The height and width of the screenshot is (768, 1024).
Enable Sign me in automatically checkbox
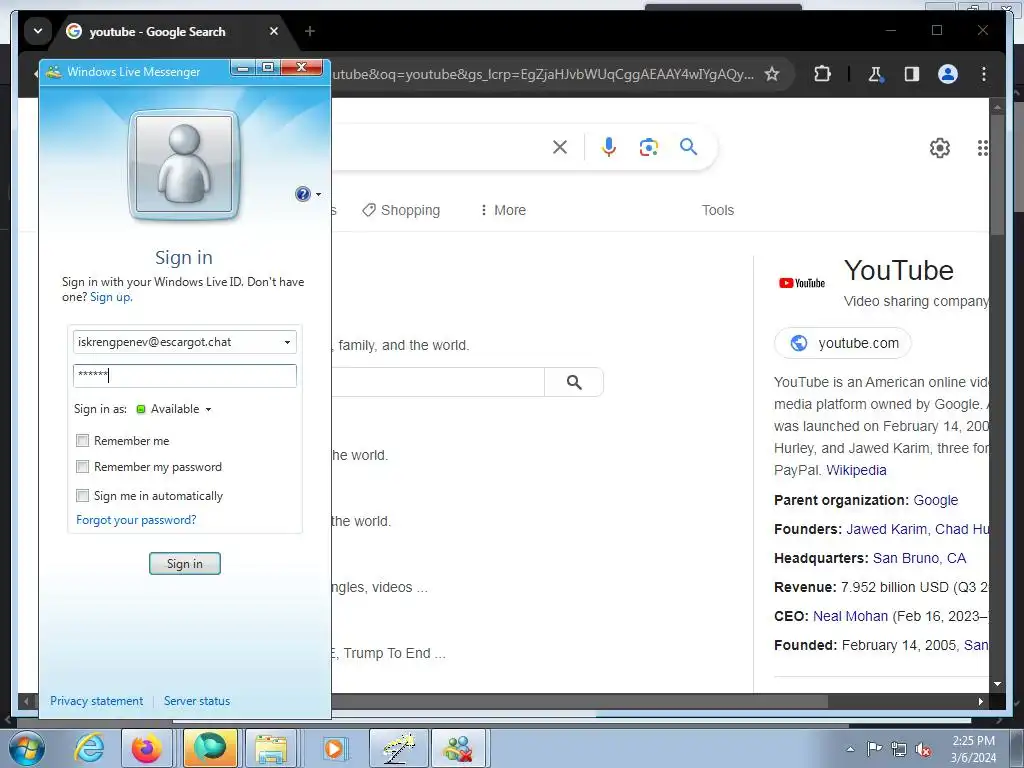click(82, 496)
